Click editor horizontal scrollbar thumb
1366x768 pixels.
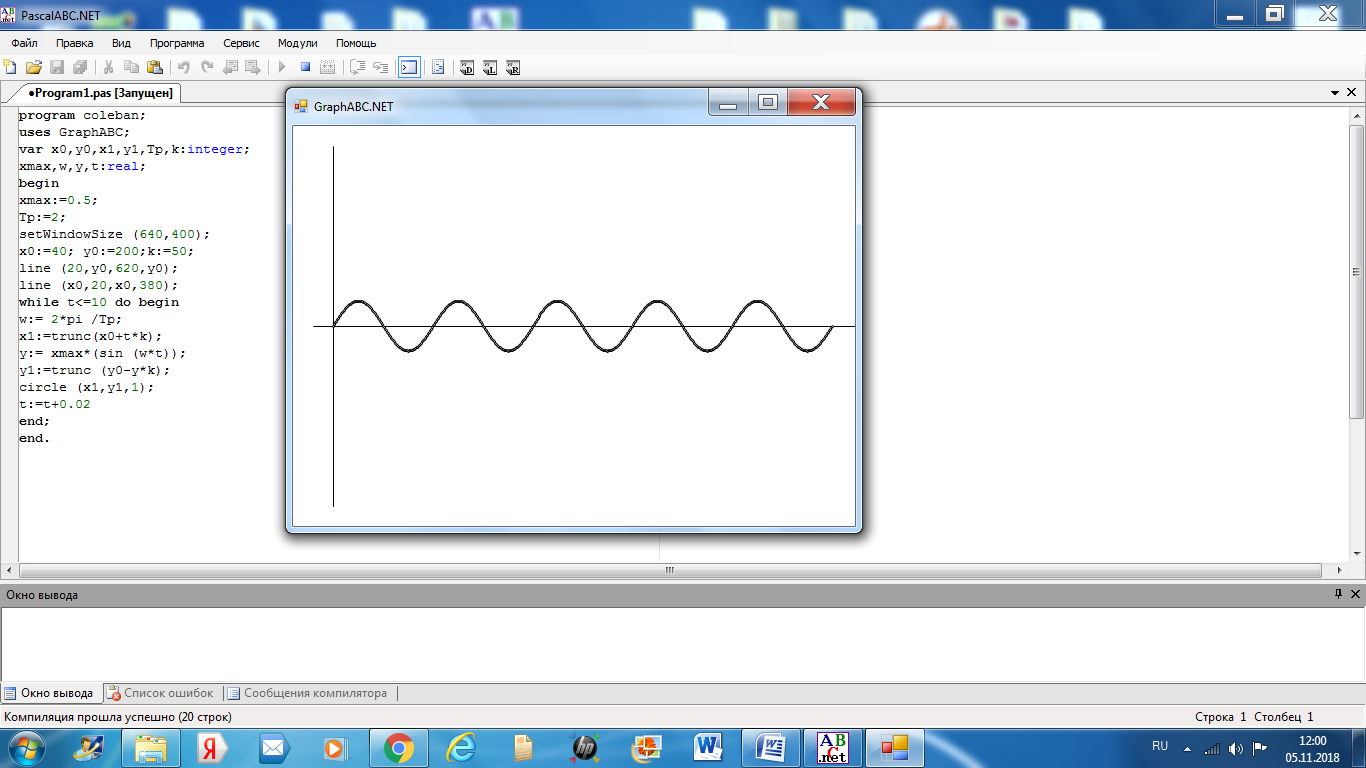(670, 570)
